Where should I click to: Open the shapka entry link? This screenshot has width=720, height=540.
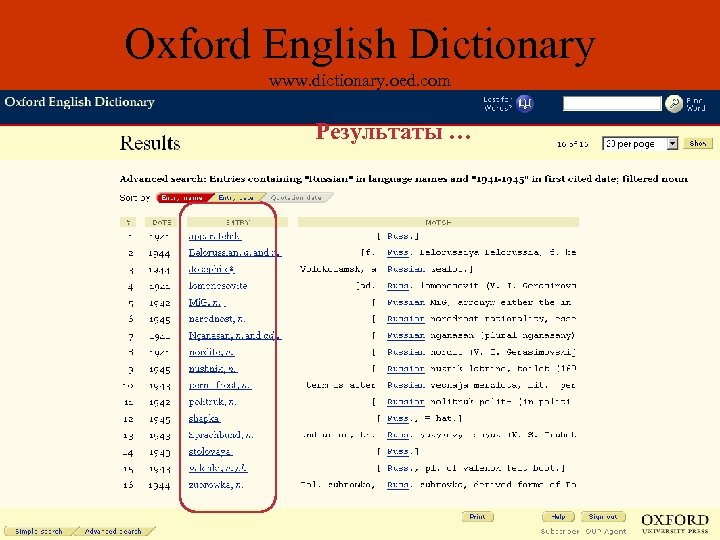point(204,418)
